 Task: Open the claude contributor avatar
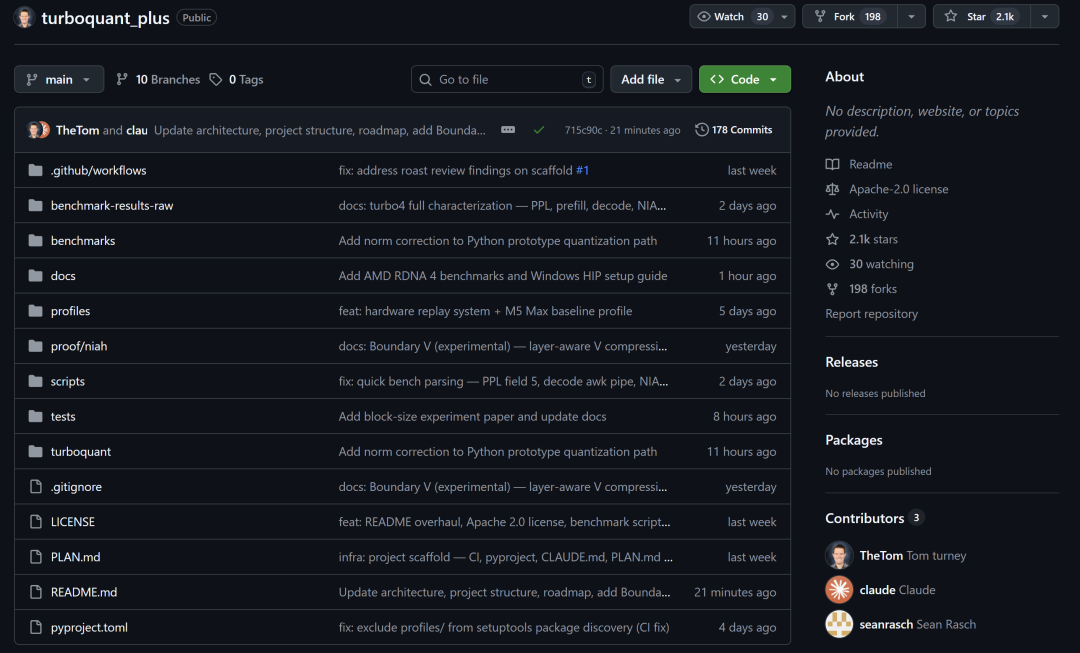839,590
